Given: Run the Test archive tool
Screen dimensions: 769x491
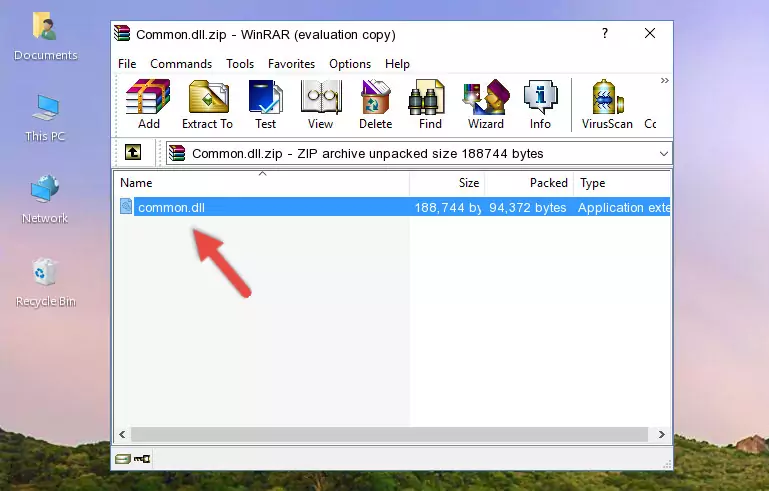Looking at the screenshot, I should click(265, 104).
